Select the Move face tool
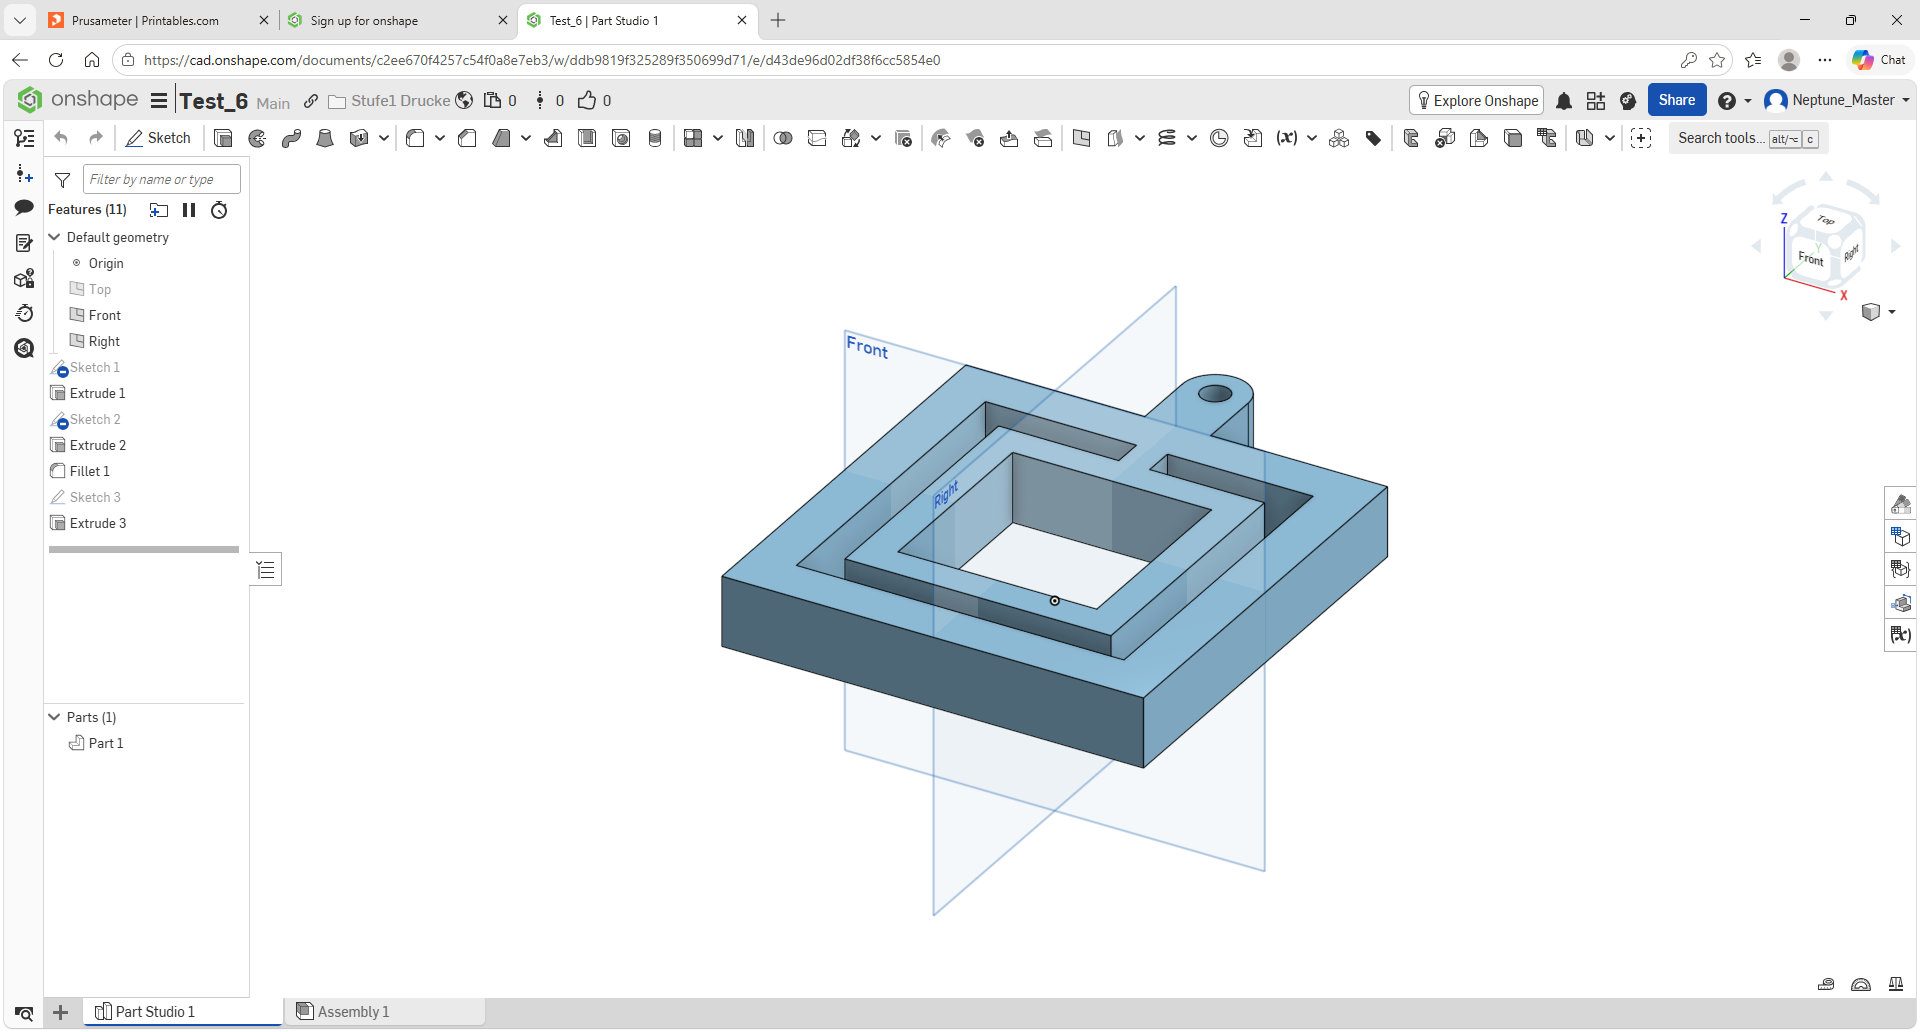 1009,138
